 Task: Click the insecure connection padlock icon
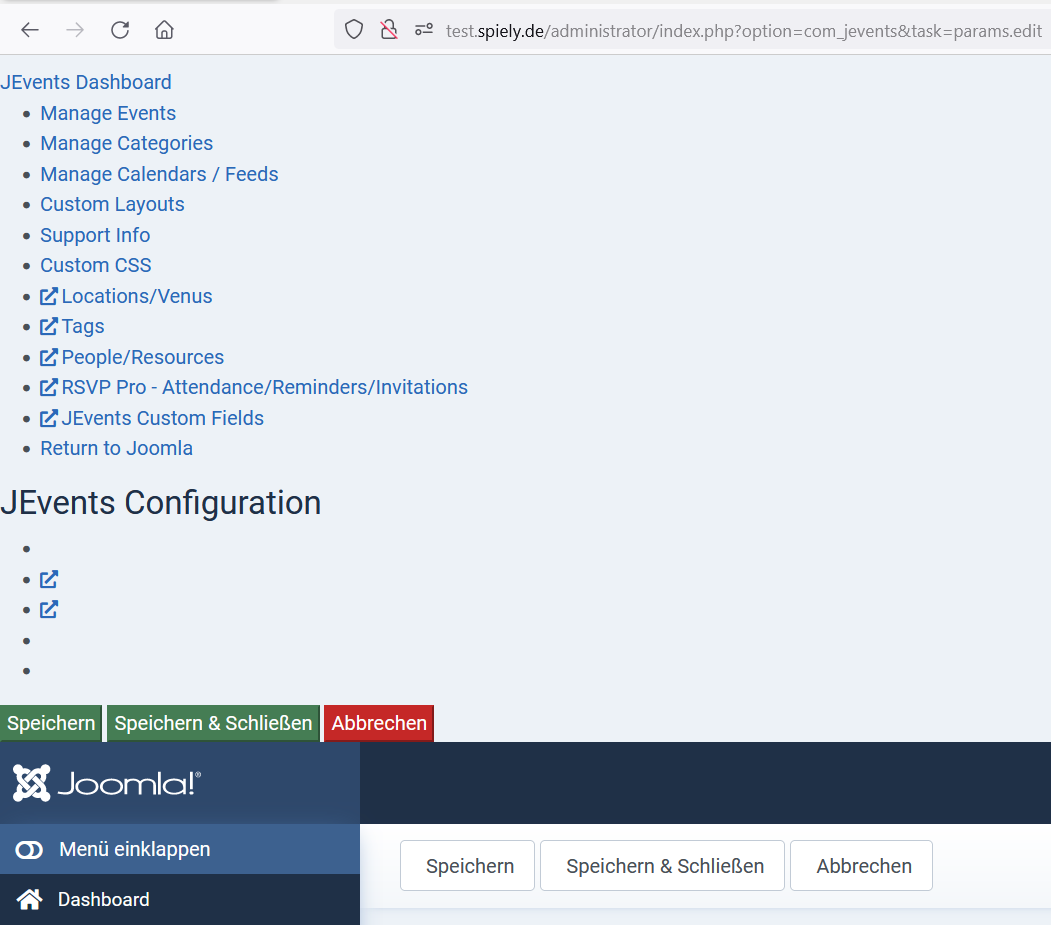[x=389, y=30]
